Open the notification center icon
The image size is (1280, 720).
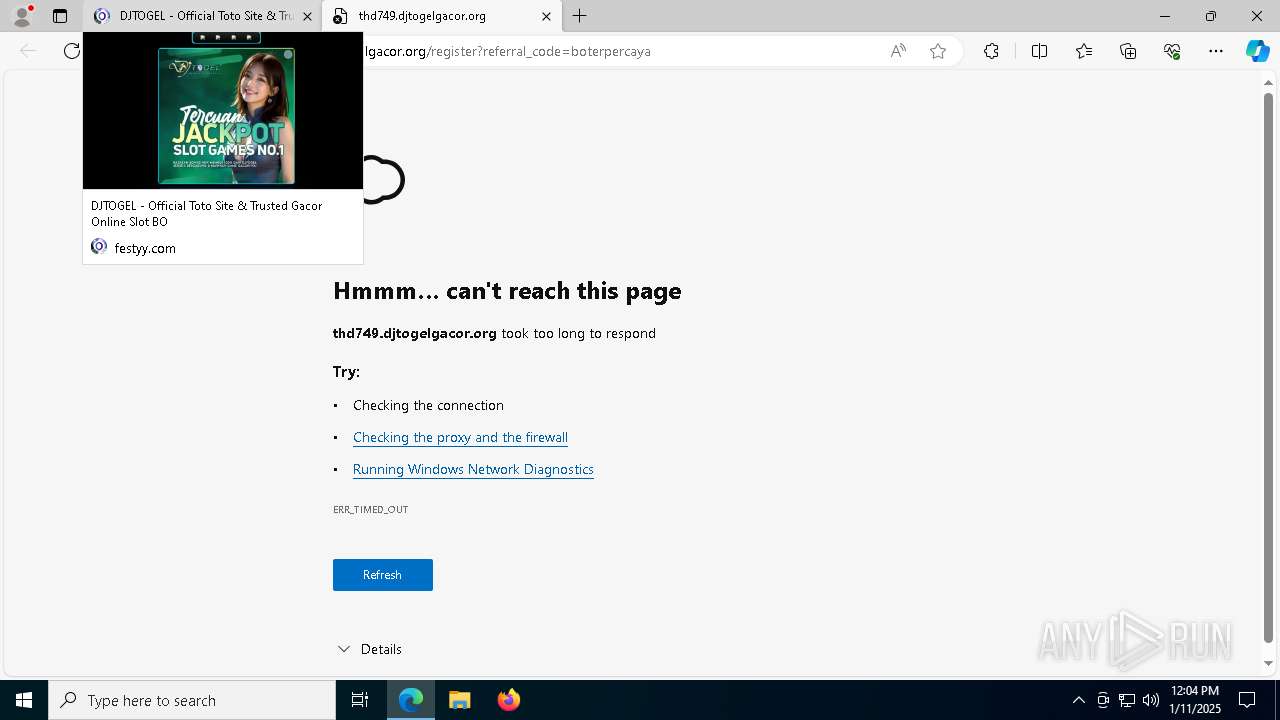(x=1247, y=700)
